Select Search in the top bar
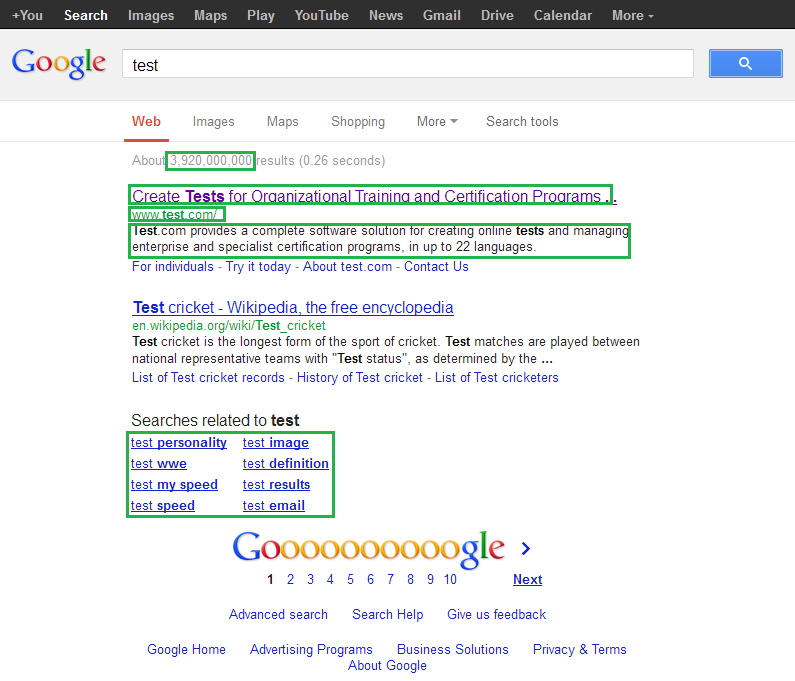 click(86, 16)
